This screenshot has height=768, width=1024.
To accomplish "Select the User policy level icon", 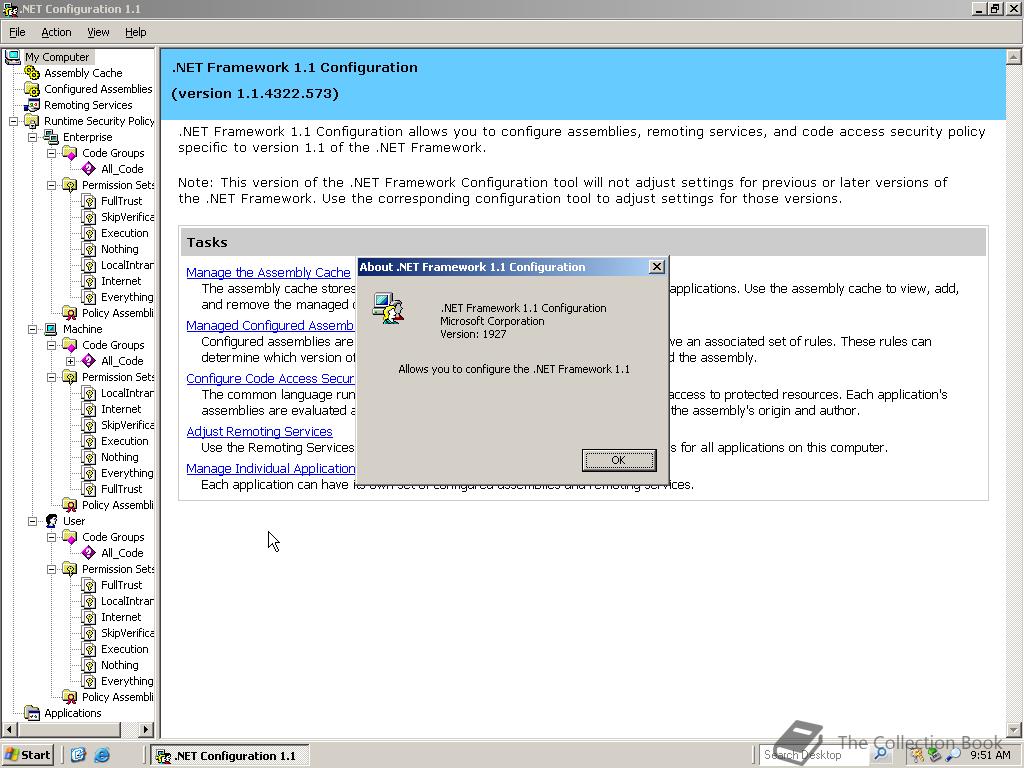I will pyautogui.click(x=51, y=521).
